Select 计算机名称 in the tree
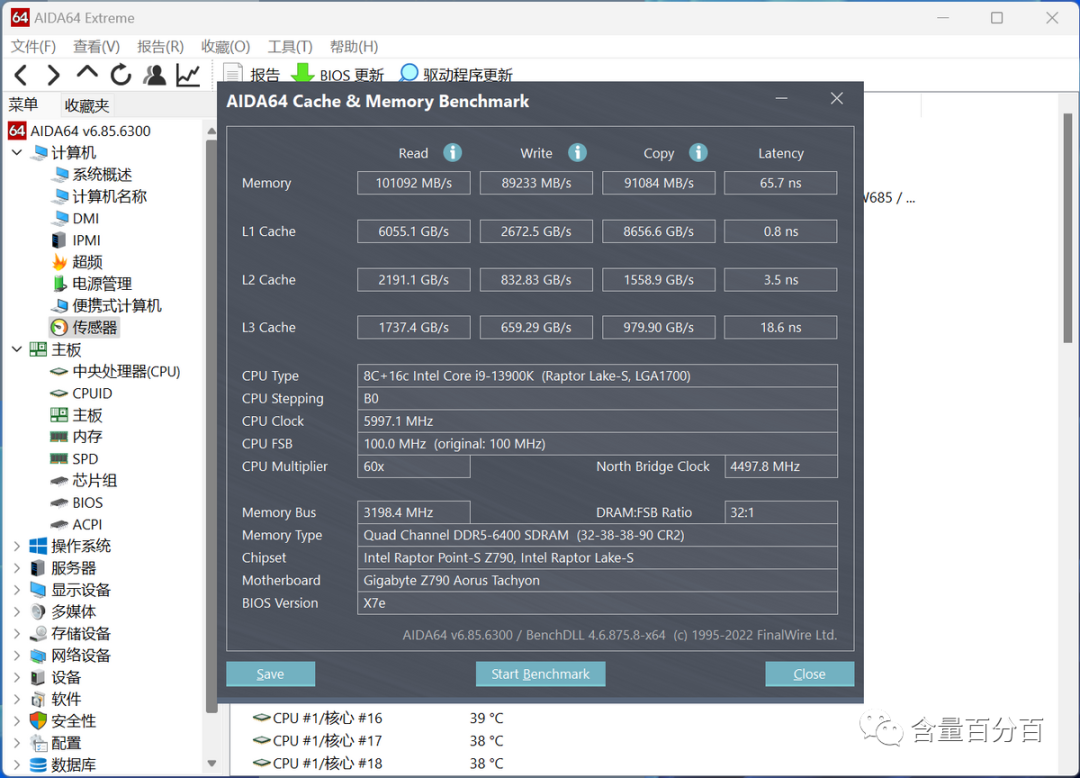The width and height of the screenshot is (1080, 778). coord(100,196)
